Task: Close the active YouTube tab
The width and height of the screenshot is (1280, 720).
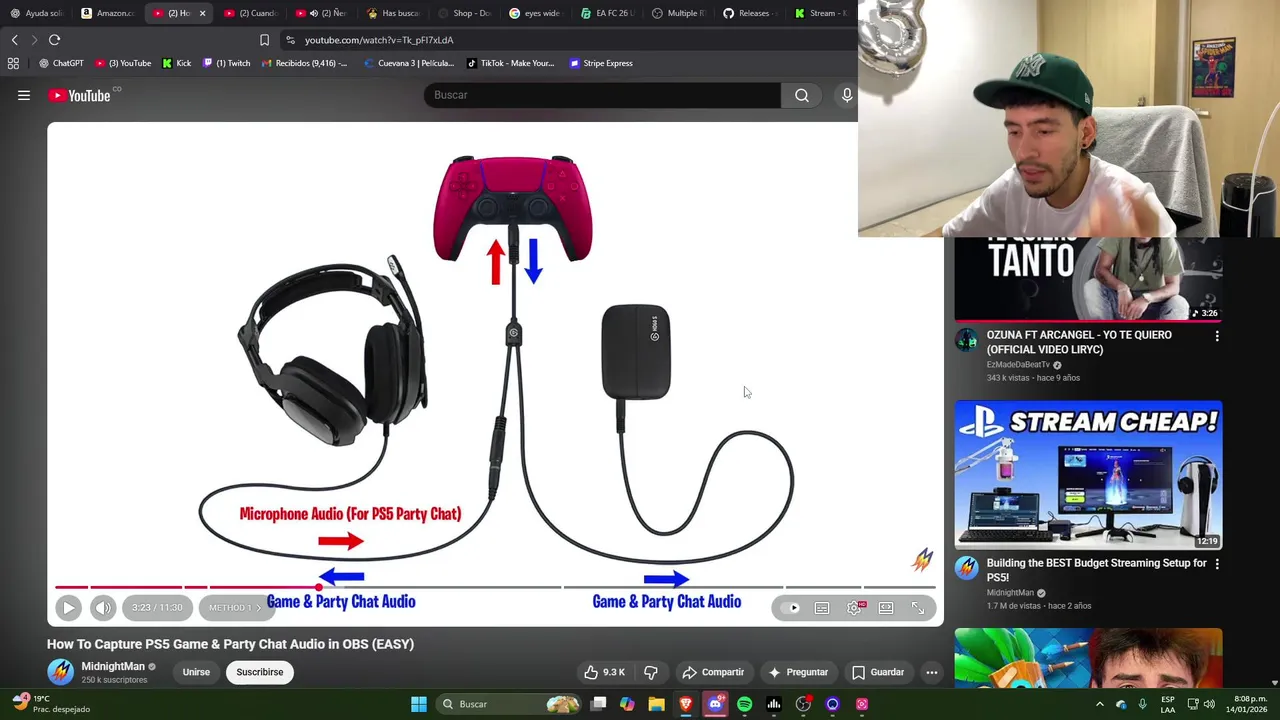Action: coord(202,13)
